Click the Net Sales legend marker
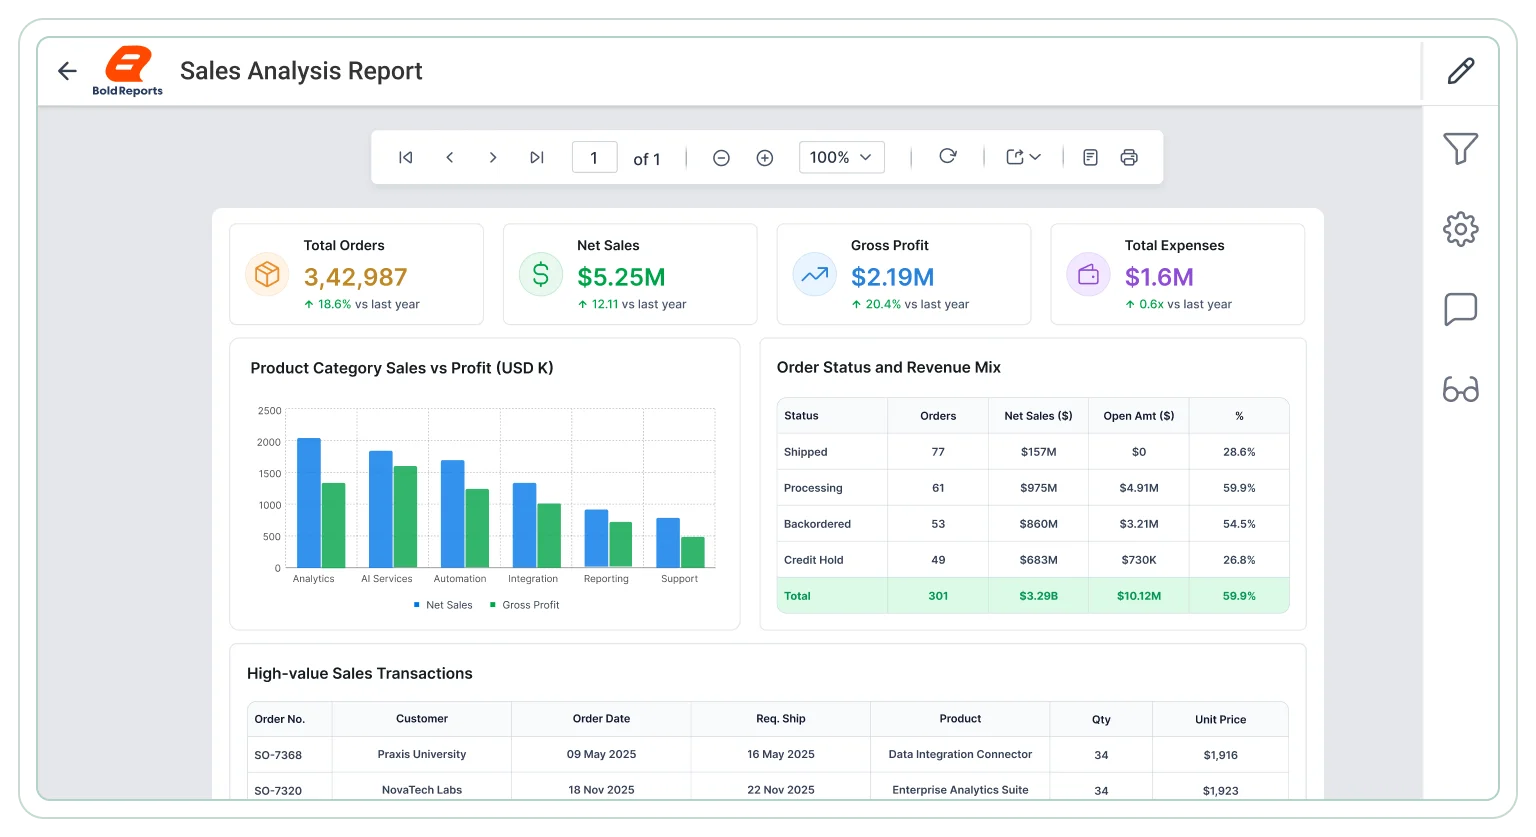Image resolution: width=1536 pixels, height=837 pixels. click(417, 605)
